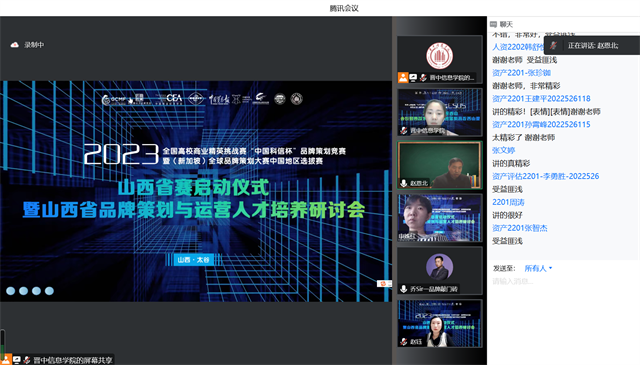
Task: Click the screen-share icon in the bottom share label
Action: (17, 360)
